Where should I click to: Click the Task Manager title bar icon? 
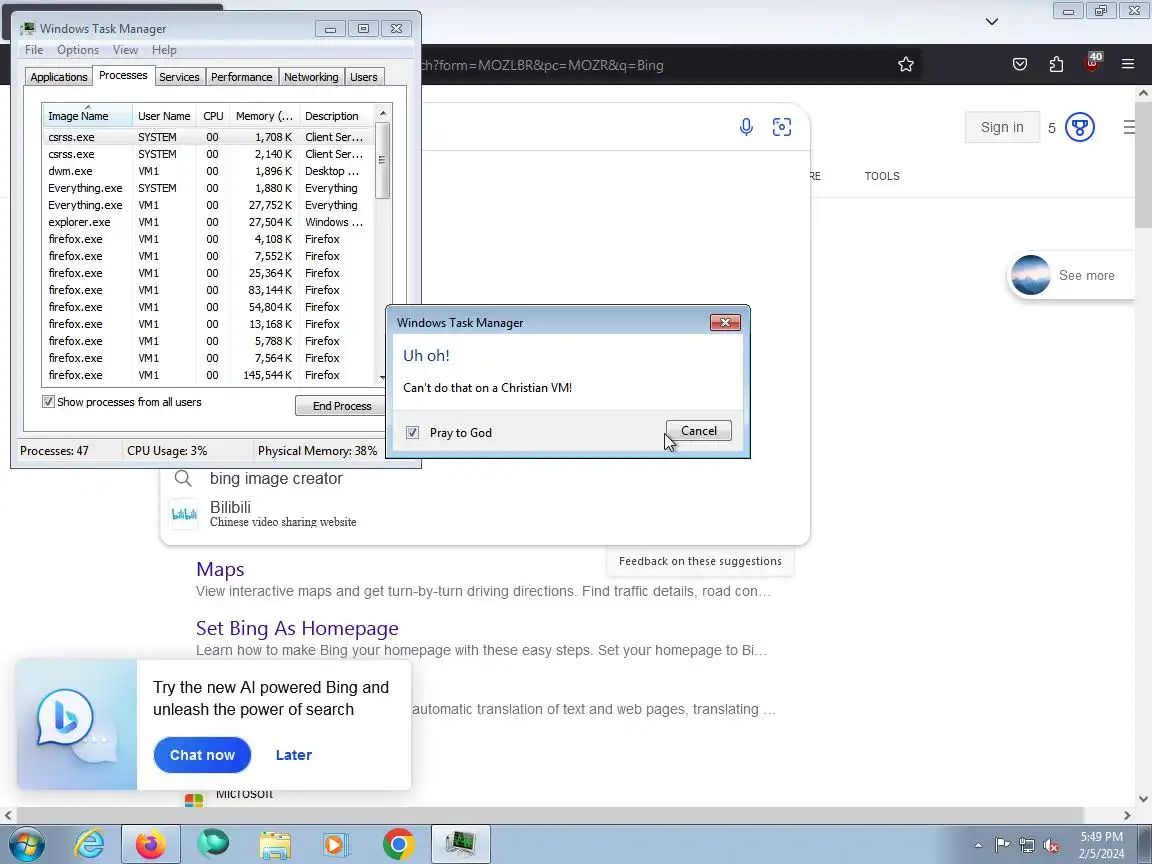coord(28,29)
